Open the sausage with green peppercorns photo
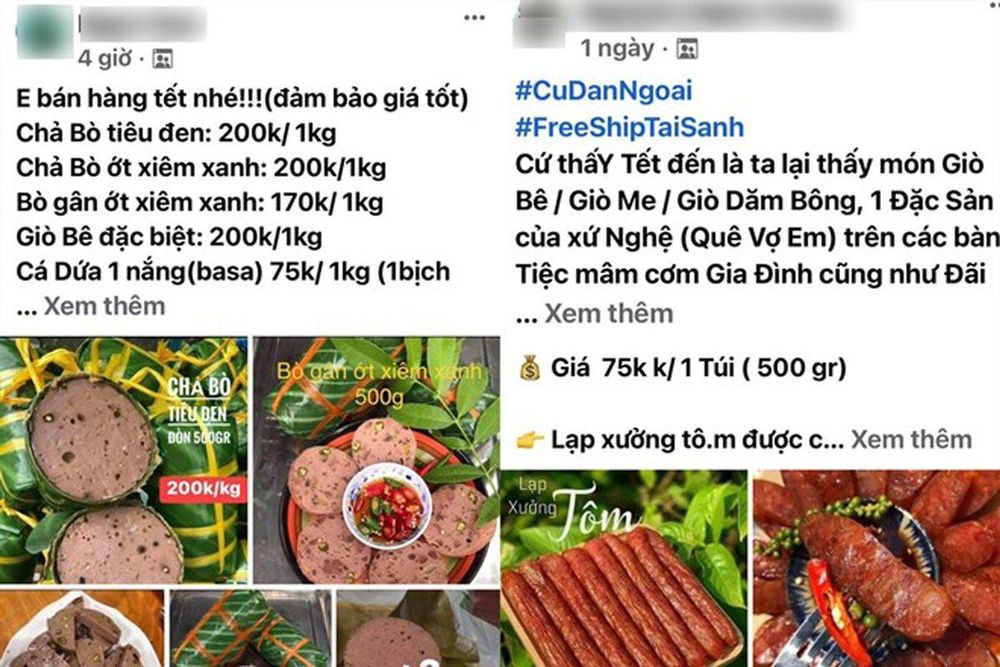 click(877, 568)
